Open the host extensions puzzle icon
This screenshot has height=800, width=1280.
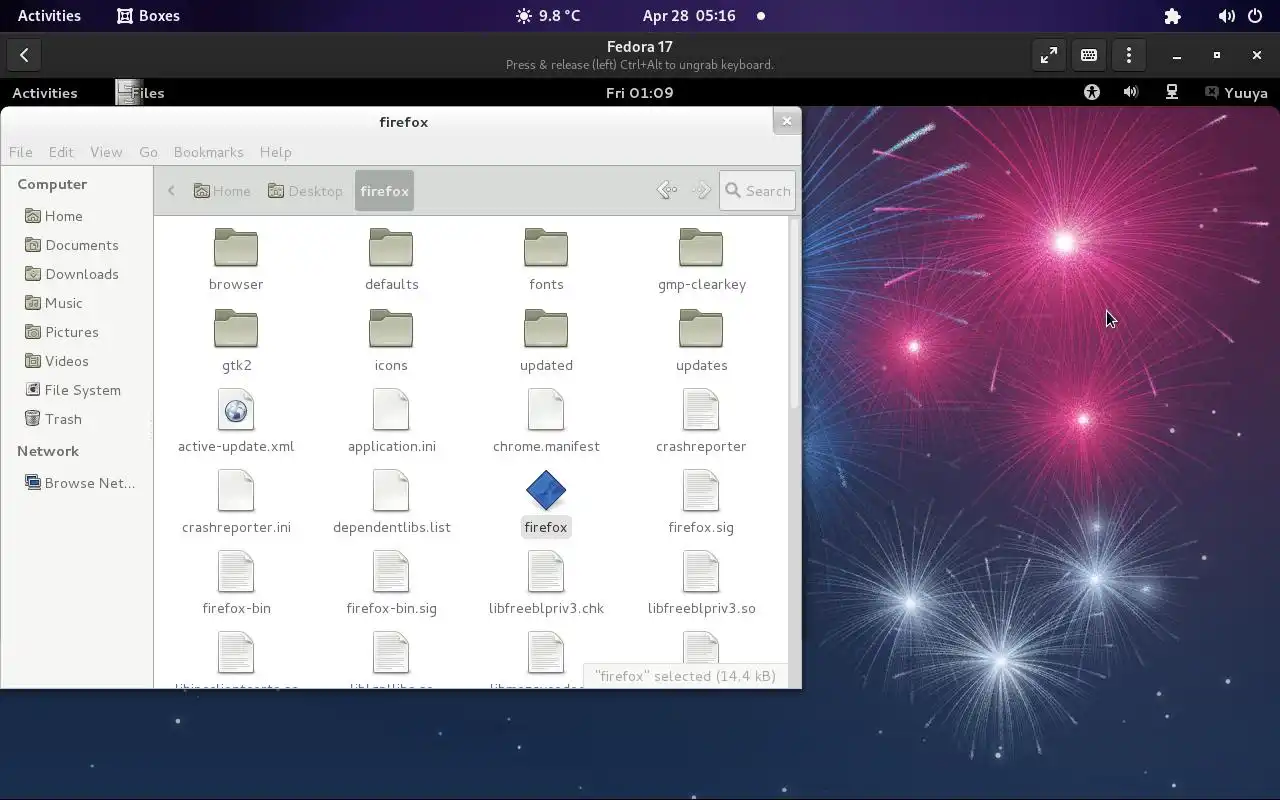[x=1173, y=16]
